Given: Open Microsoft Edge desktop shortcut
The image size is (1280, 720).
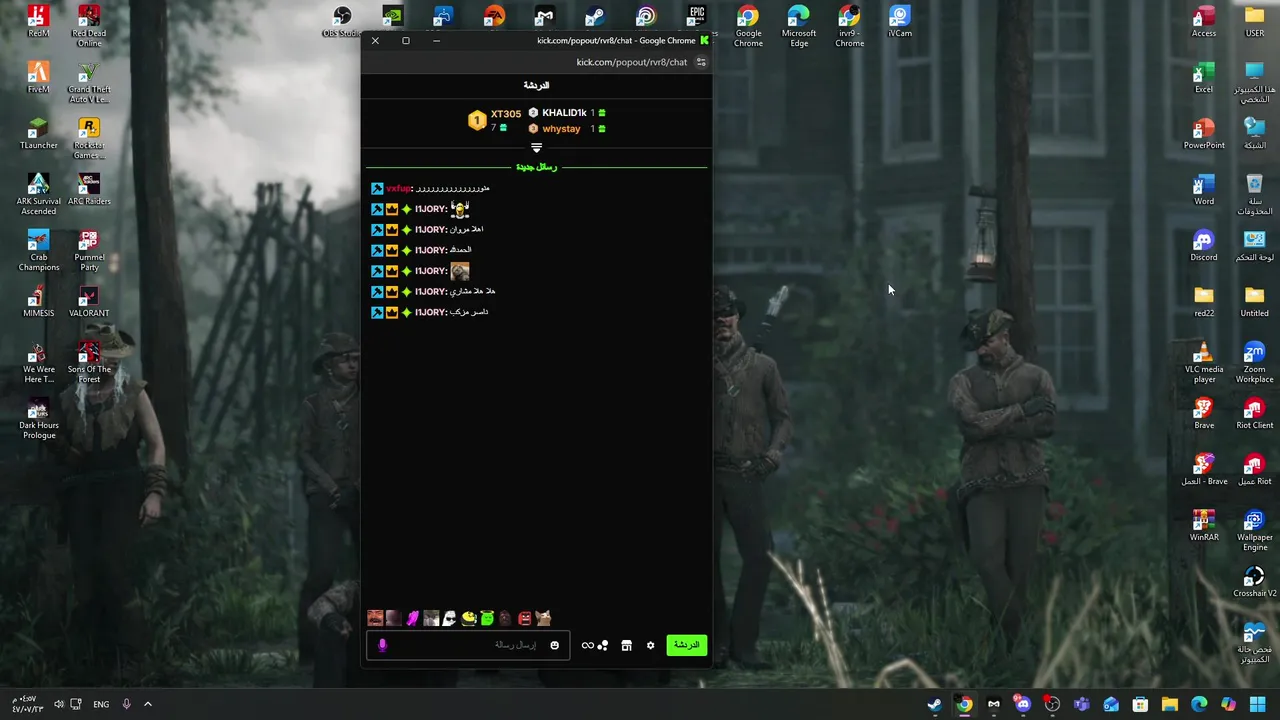Looking at the screenshot, I should click(799, 26).
